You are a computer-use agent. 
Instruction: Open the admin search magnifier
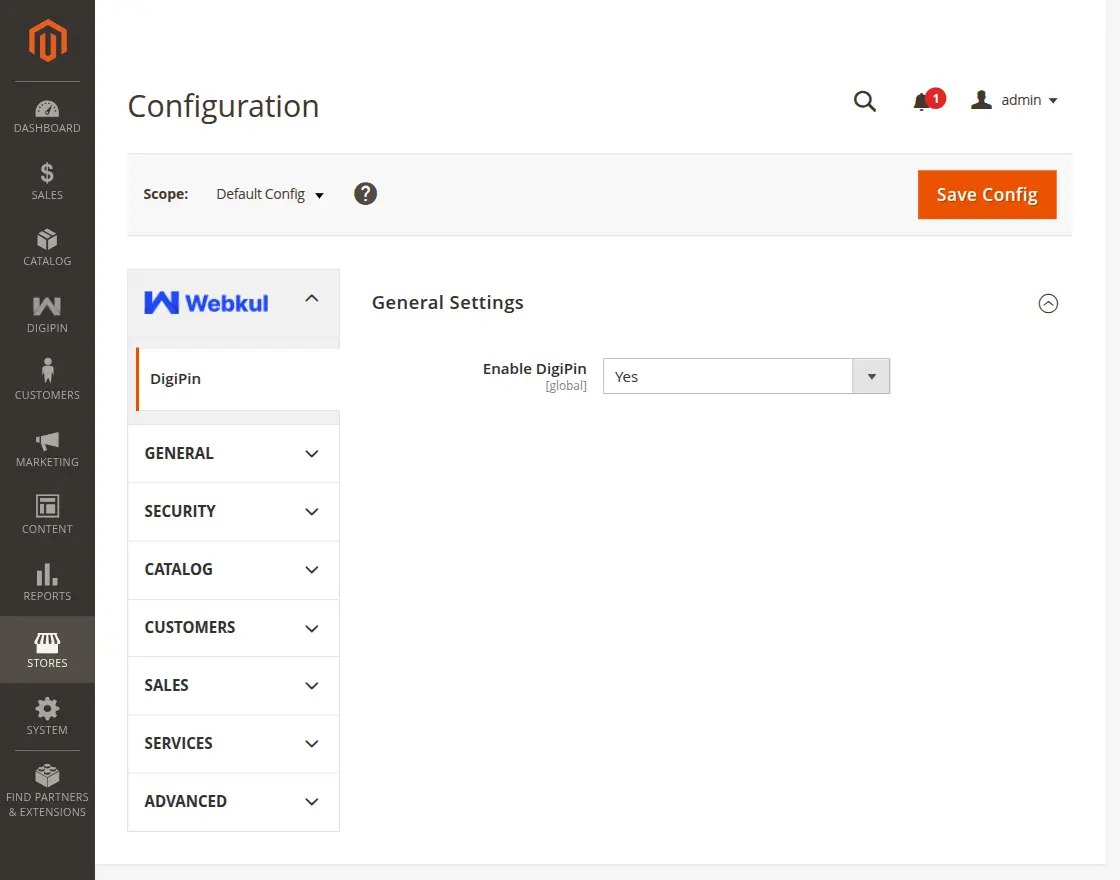(x=864, y=100)
